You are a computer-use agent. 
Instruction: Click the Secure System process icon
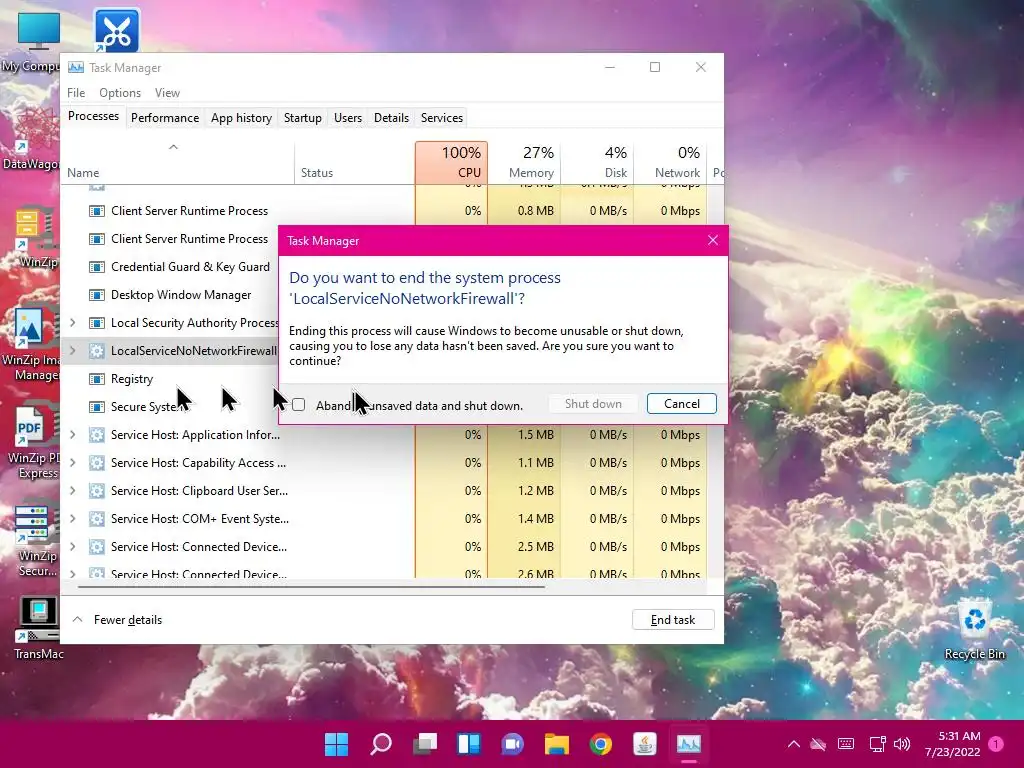coord(97,407)
